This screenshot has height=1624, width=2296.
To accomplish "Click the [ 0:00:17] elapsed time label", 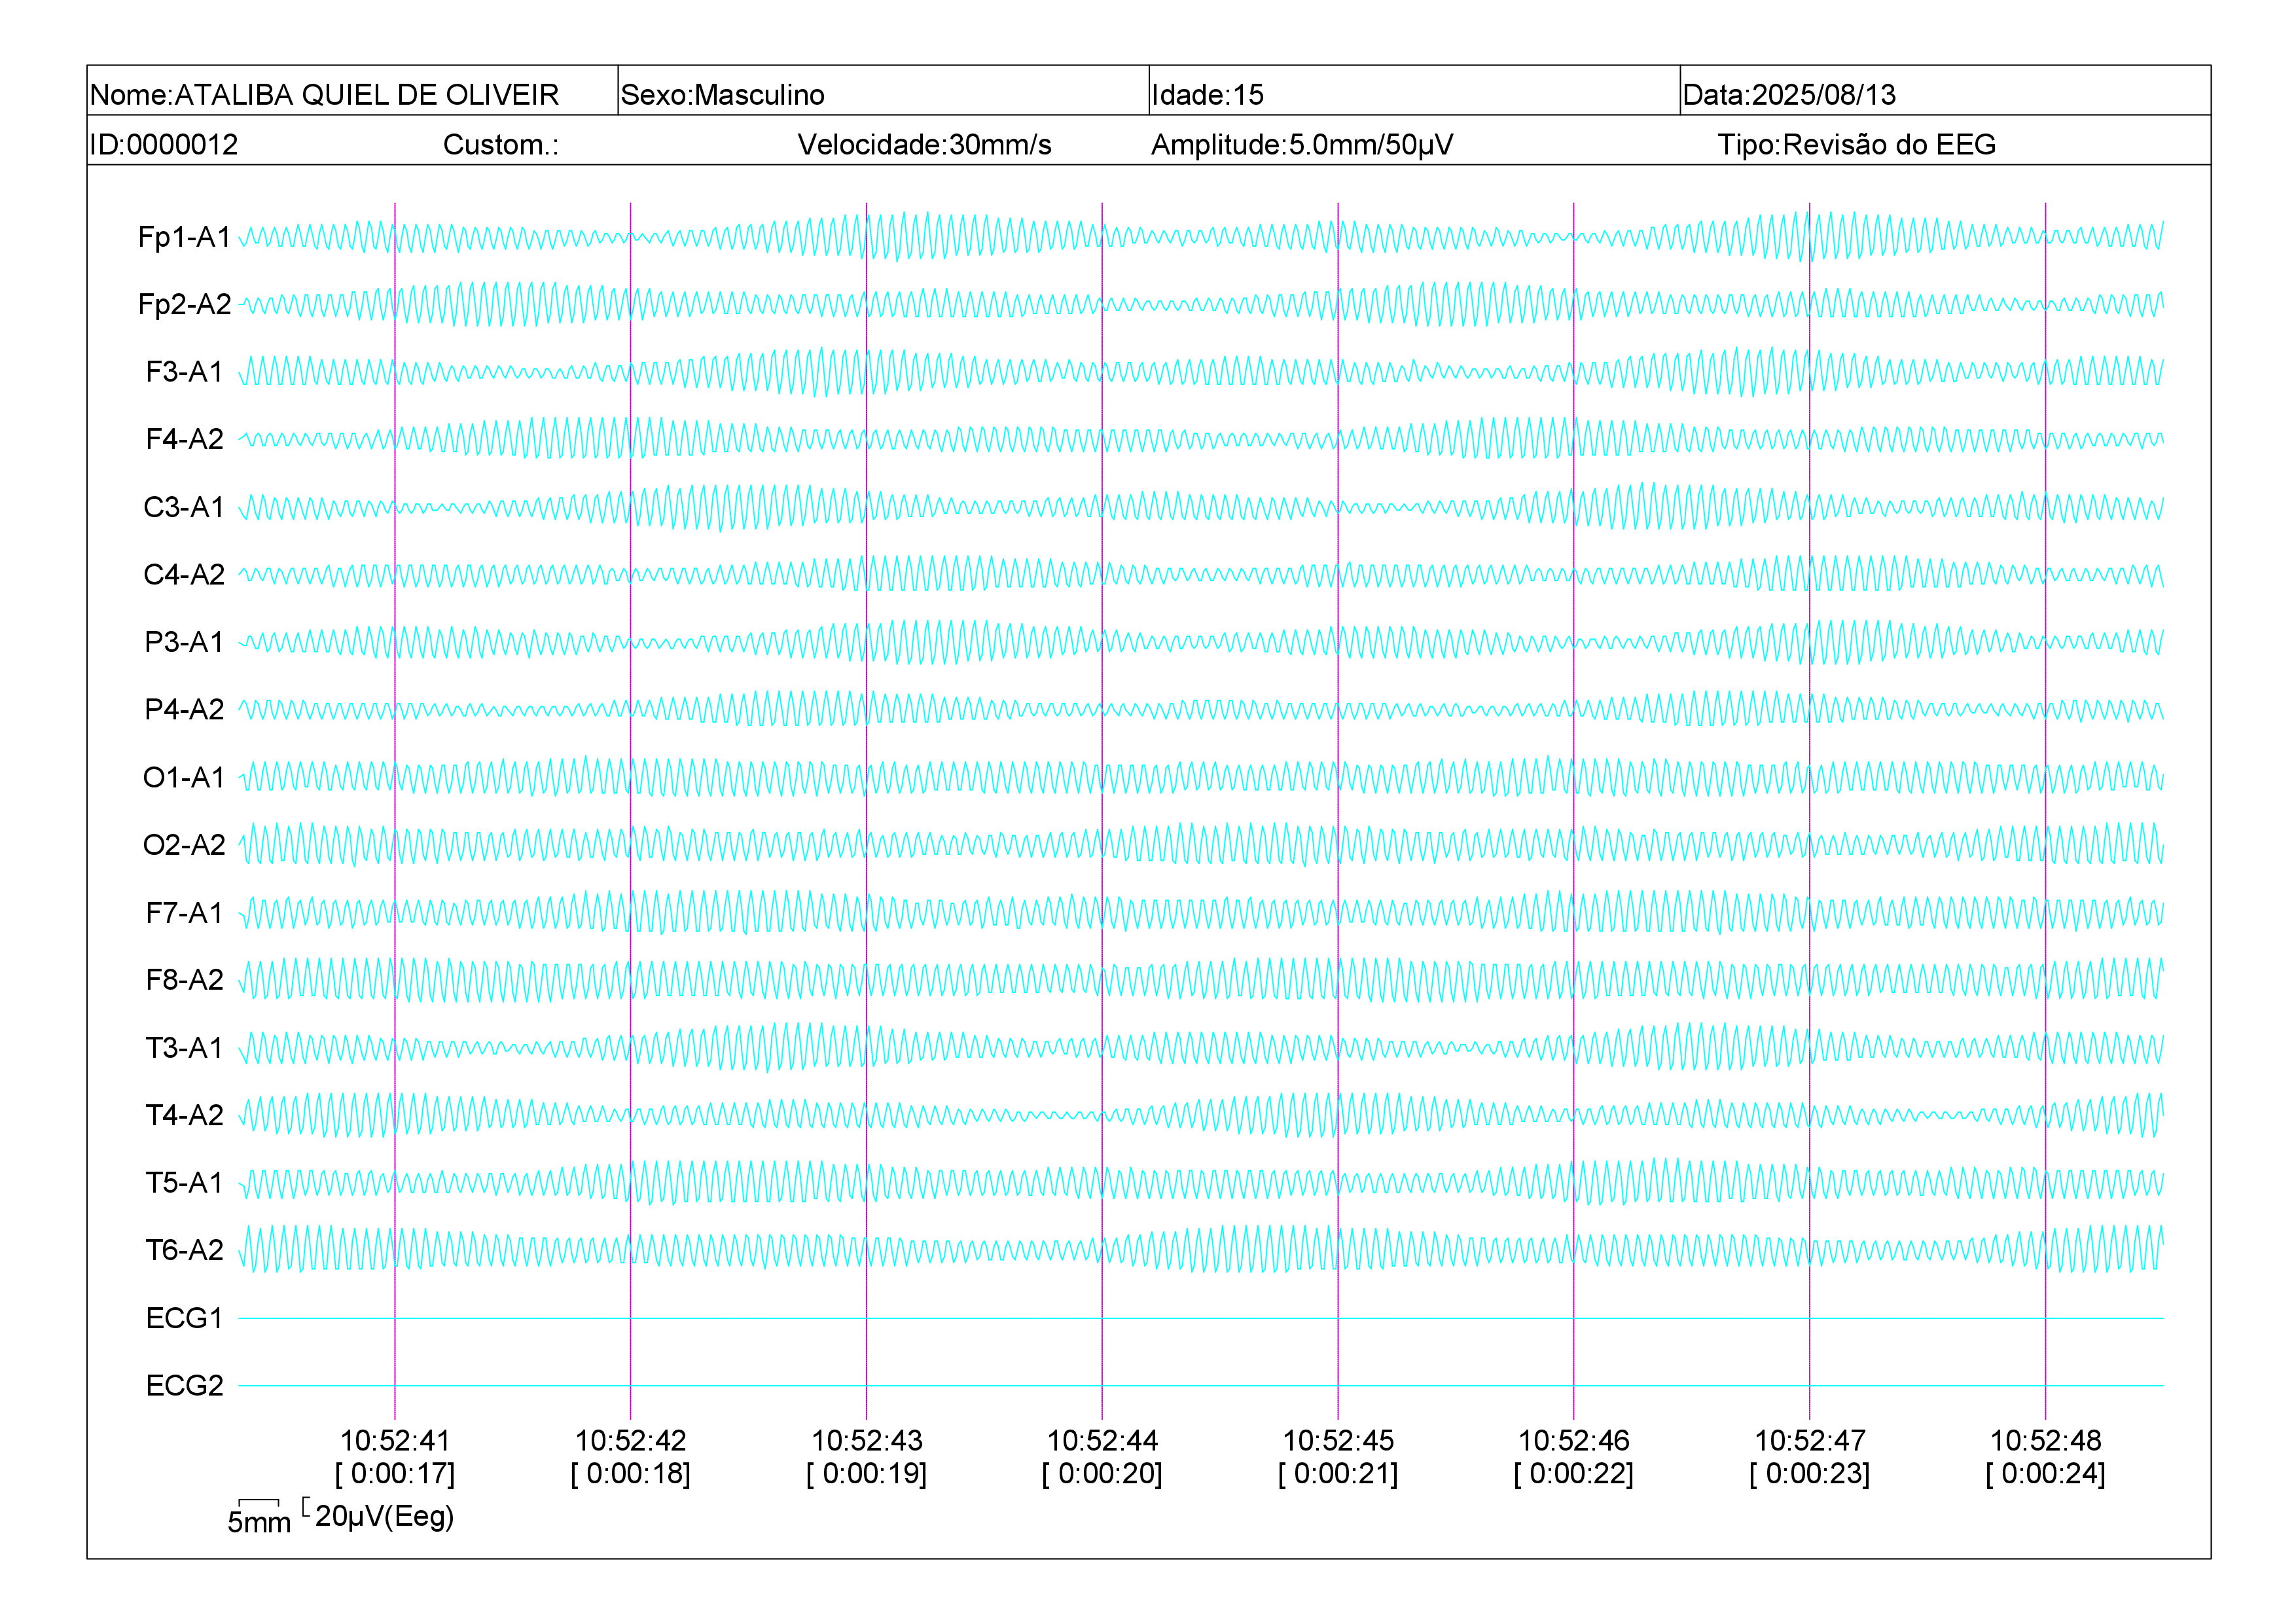I will pos(395,1474).
